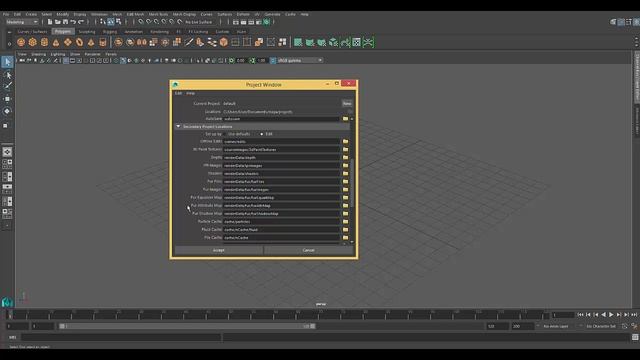Create a polygon cube from the shelf
Viewport: 640px width, 360px height.
33,42
